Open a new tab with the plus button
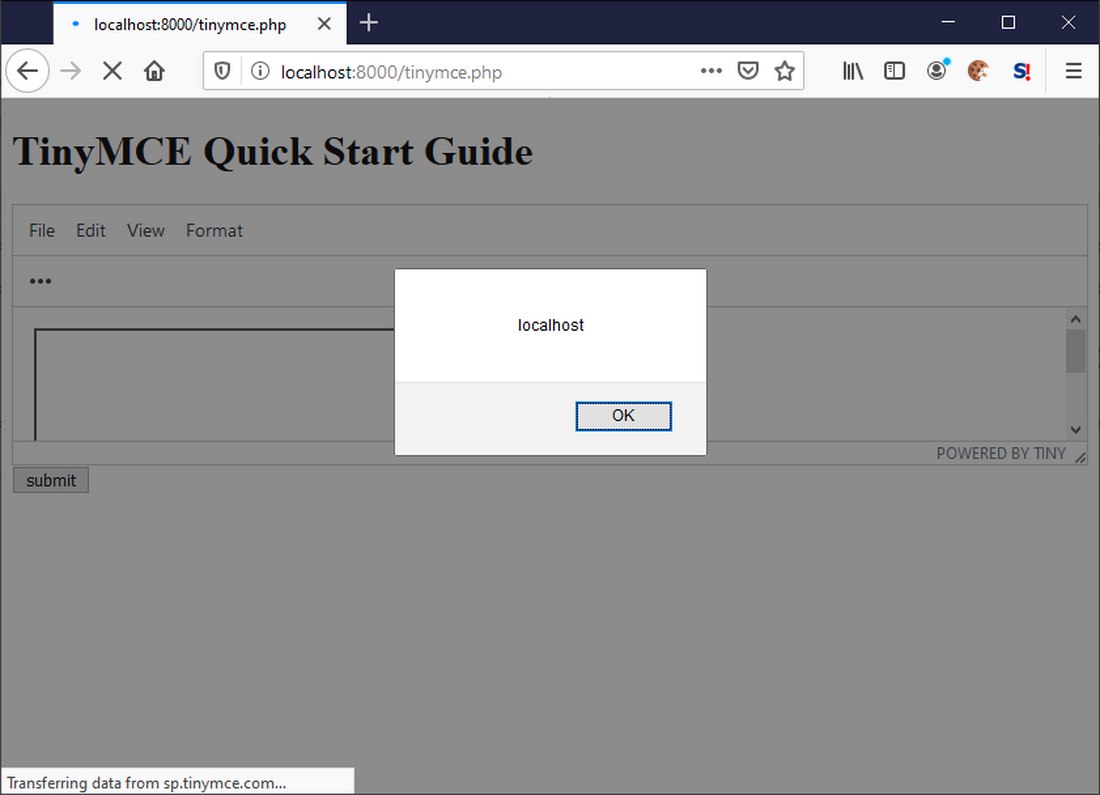The image size is (1100, 795). 369,23
